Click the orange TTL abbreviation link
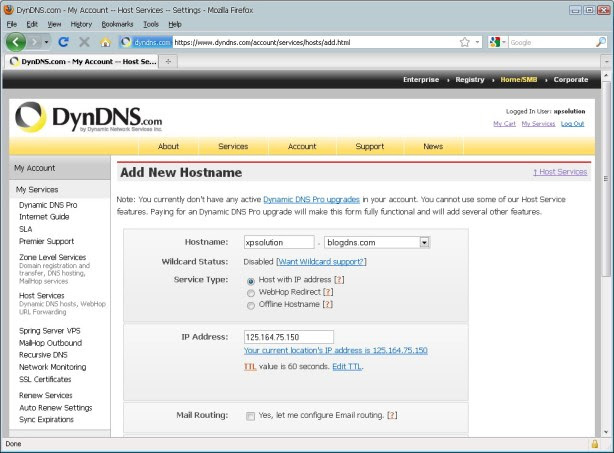Viewport: 614px width, 453px height. tap(250, 367)
